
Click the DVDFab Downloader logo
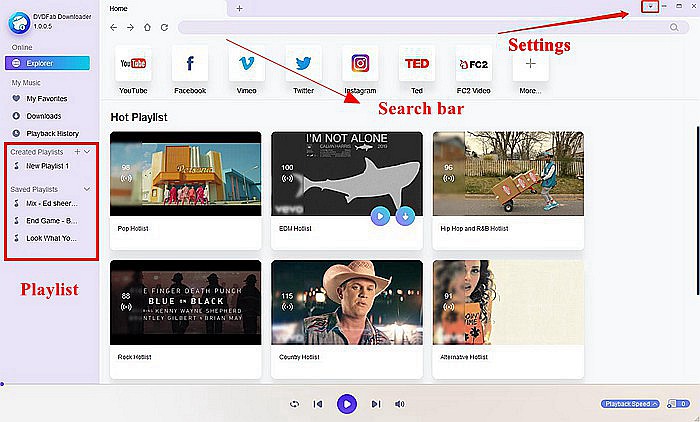pyautogui.click(x=19, y=23)
